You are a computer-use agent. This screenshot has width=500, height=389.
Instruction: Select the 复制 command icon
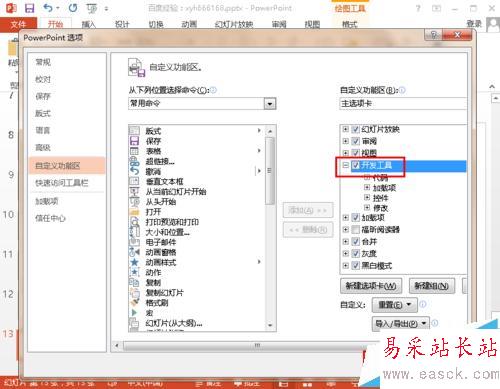(134, 282)
